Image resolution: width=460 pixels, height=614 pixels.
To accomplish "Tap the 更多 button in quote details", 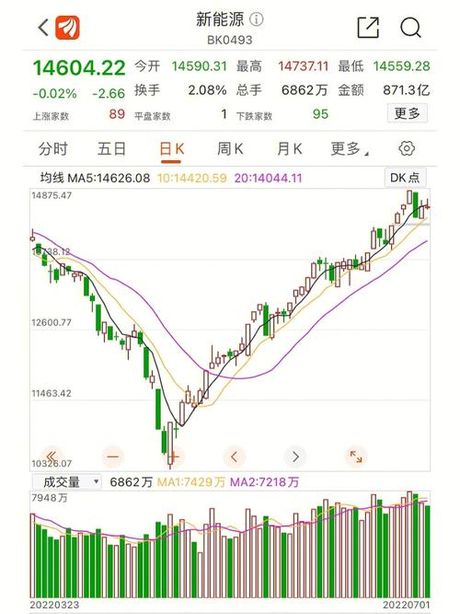I will tap(407, 114).
